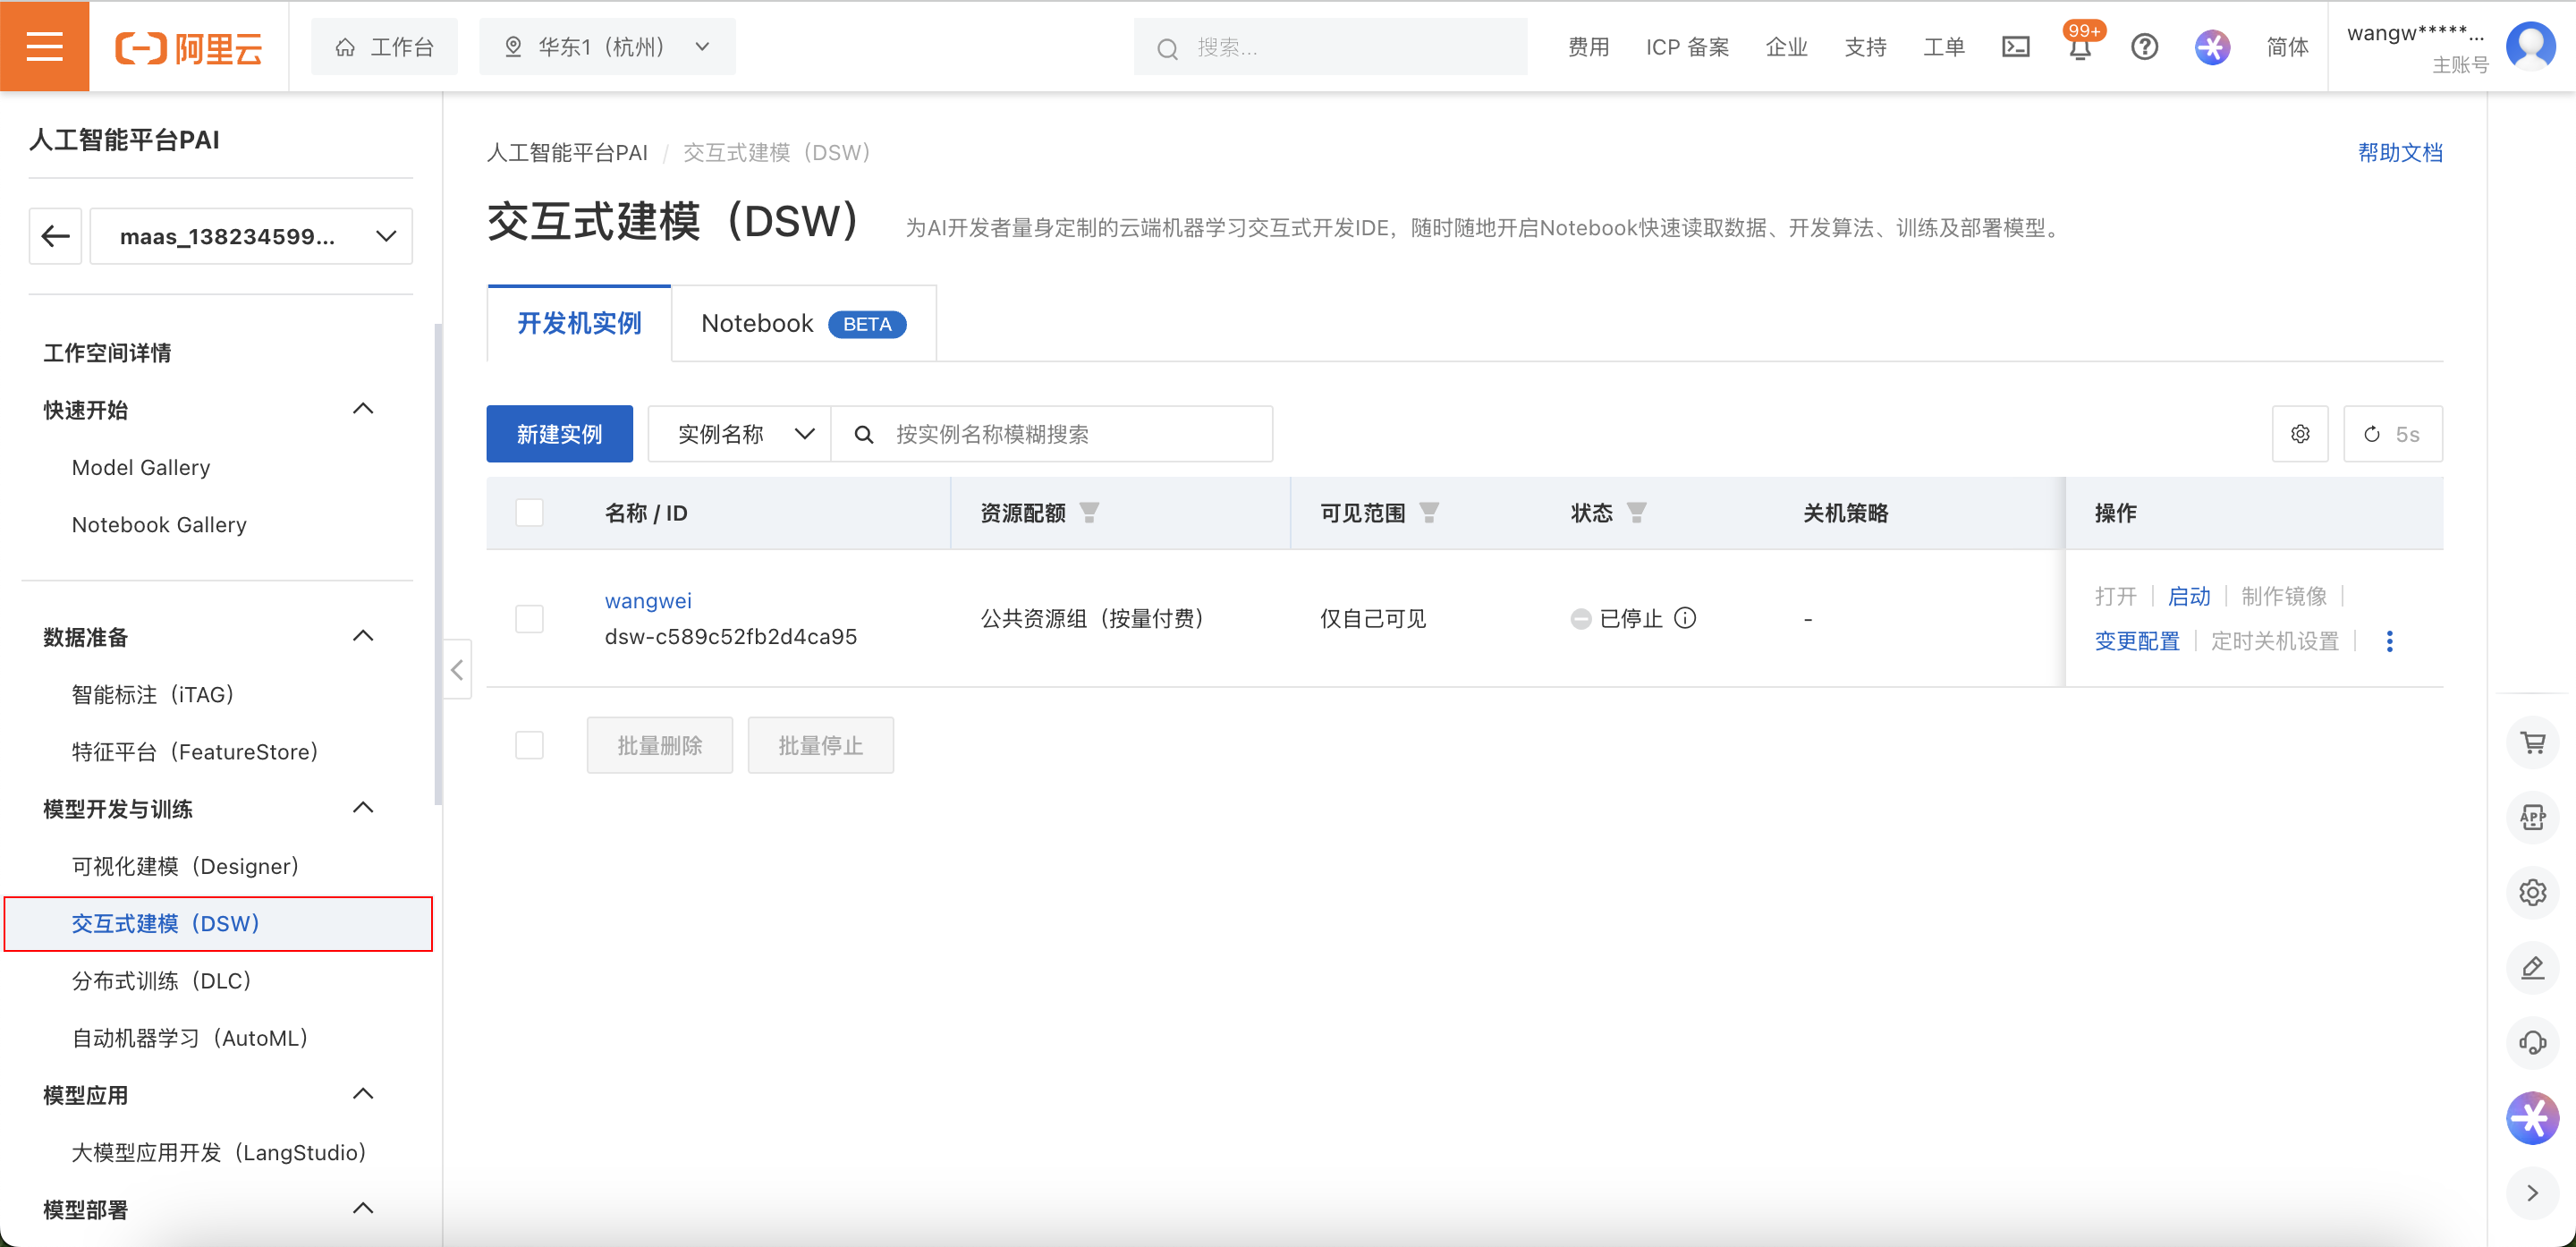
Task: Click 启动 for the wangwei instance
Action: [x=2189, y=596]
